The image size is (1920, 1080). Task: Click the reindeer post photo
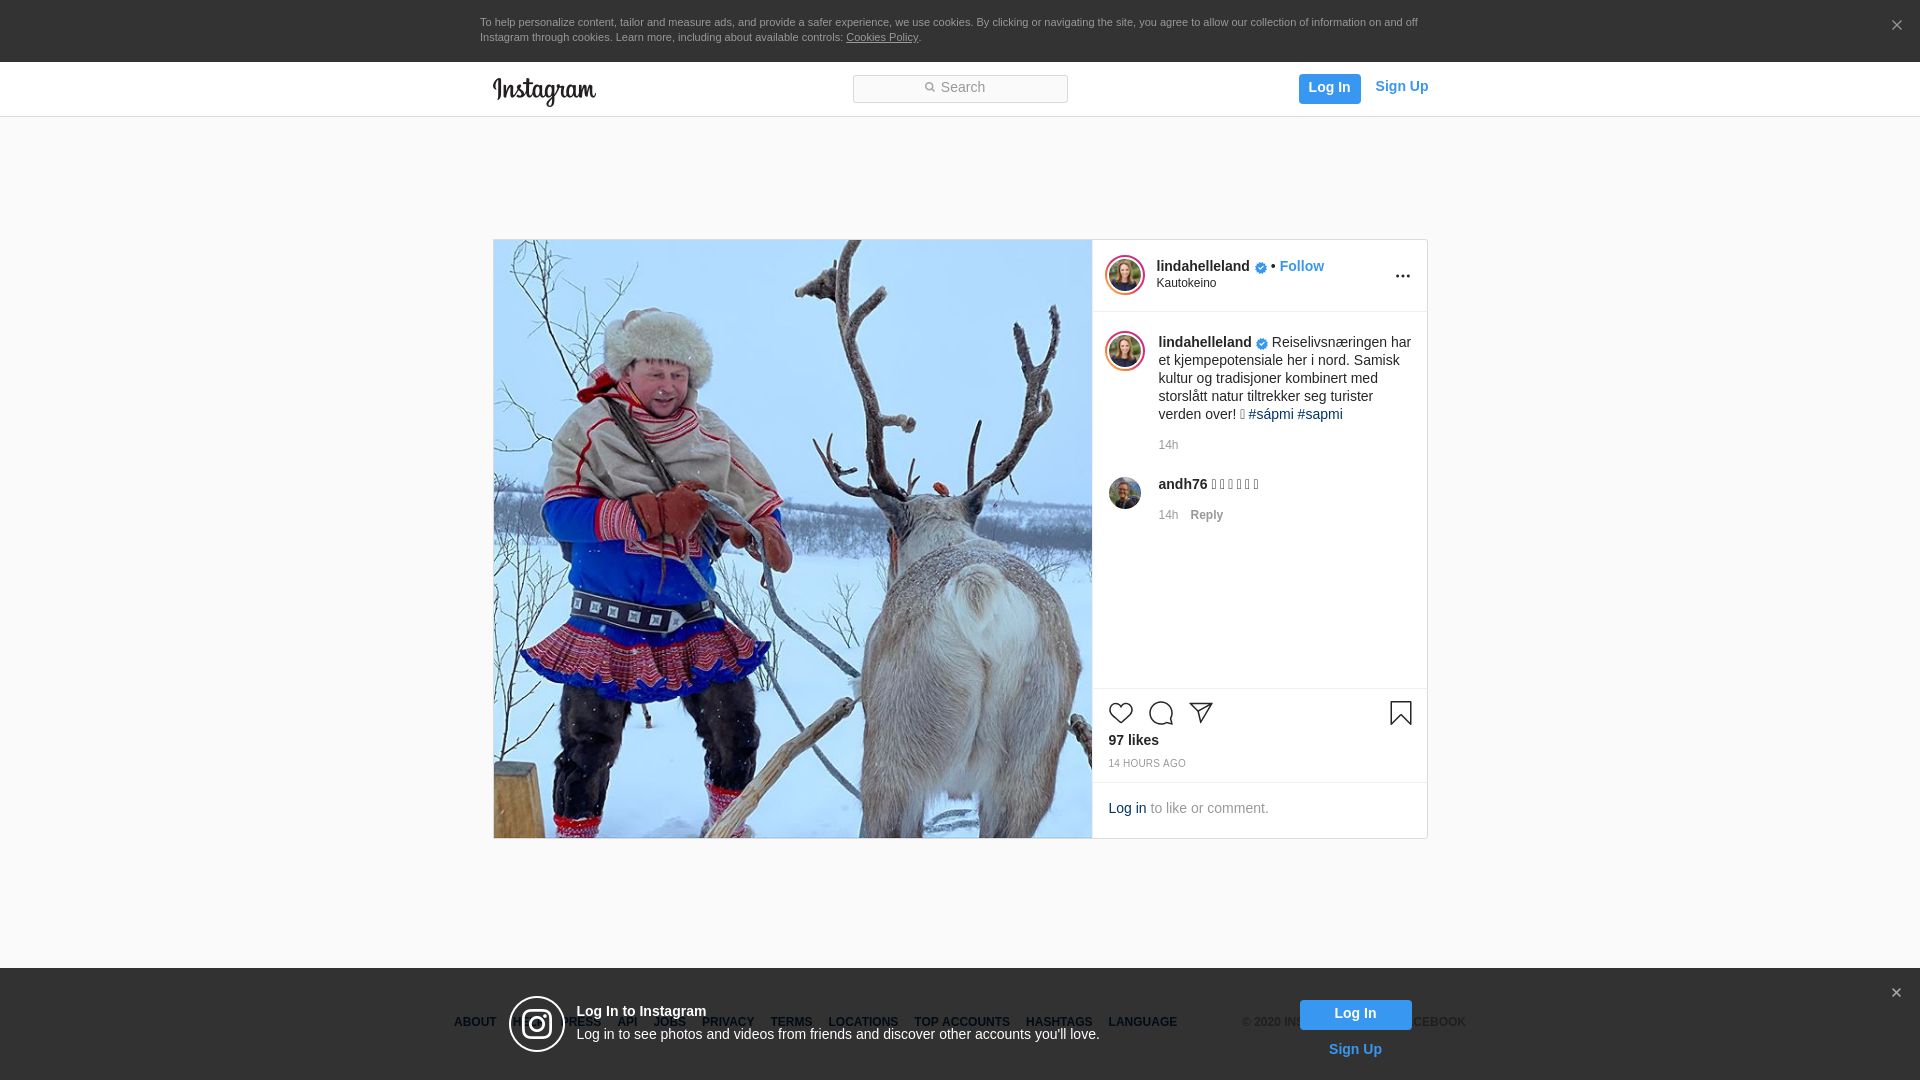(792, 538)
